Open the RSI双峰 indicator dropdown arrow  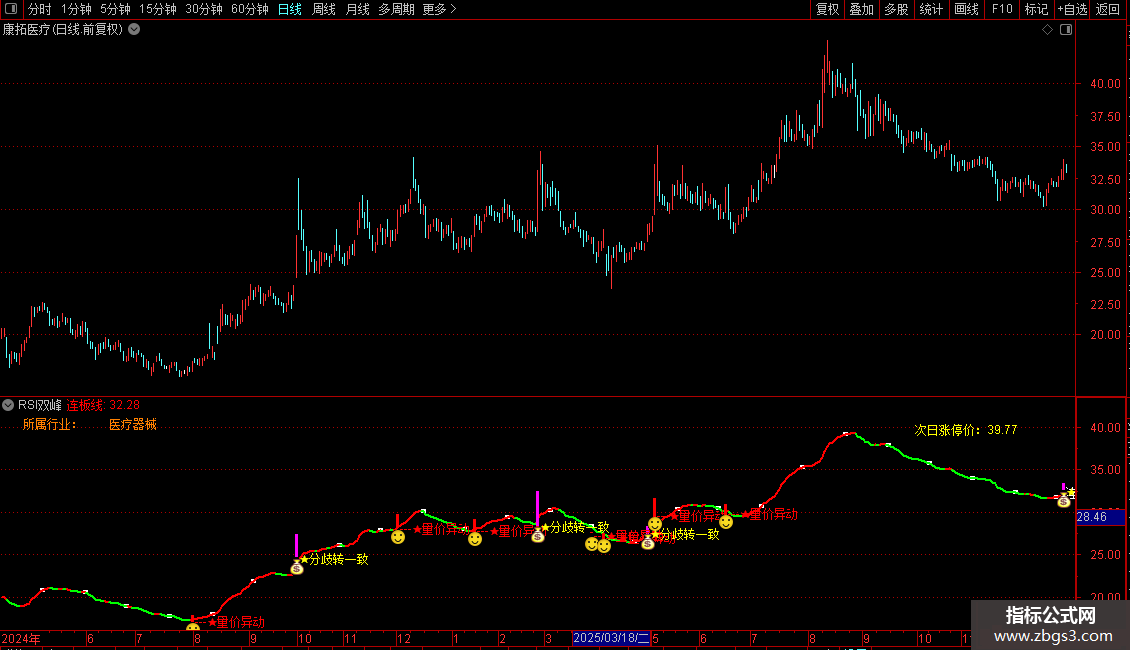tap(8, 405)
